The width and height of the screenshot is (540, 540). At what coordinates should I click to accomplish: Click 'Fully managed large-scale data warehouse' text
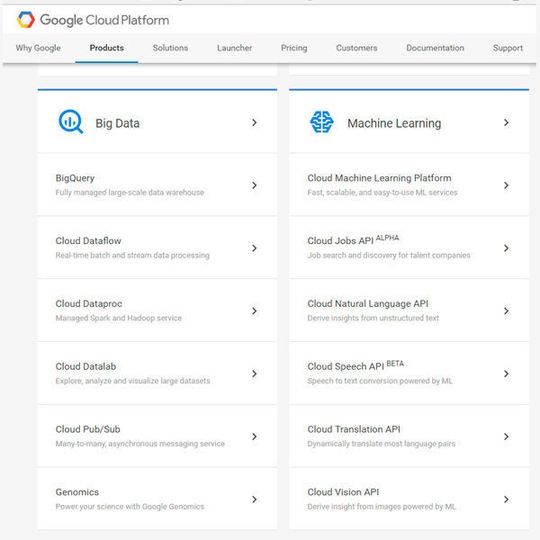(x=130, y=193)
